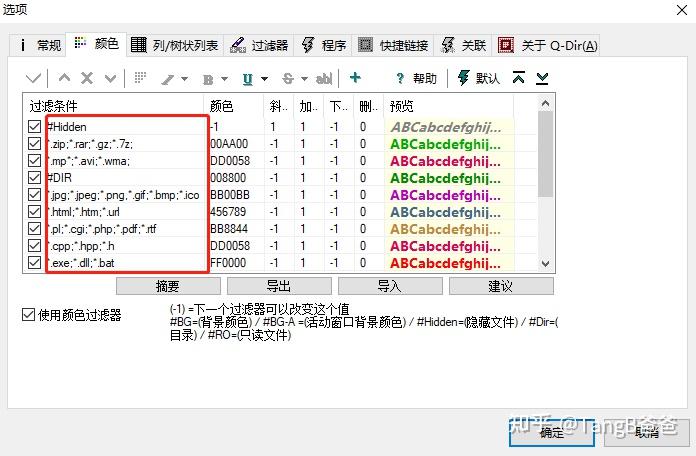
Task: Select the 颜色 tab
Action: pos(96,44)
